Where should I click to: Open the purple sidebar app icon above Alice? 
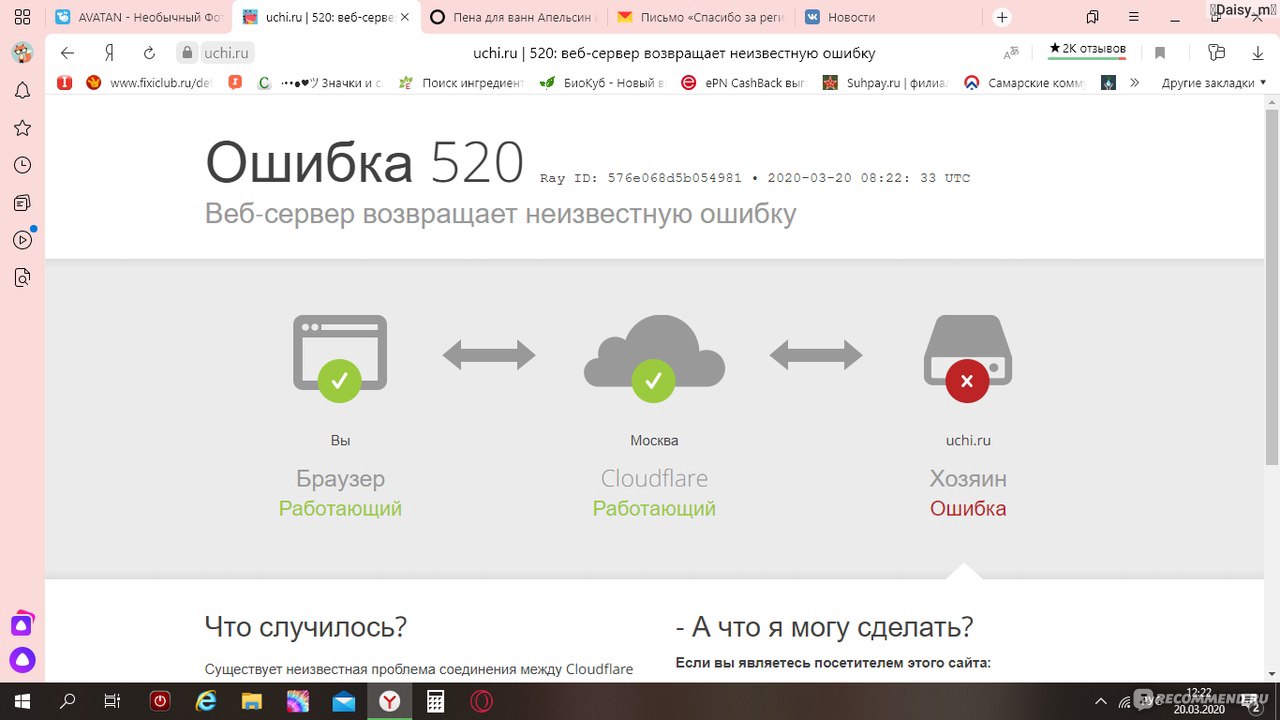point(22,624)
